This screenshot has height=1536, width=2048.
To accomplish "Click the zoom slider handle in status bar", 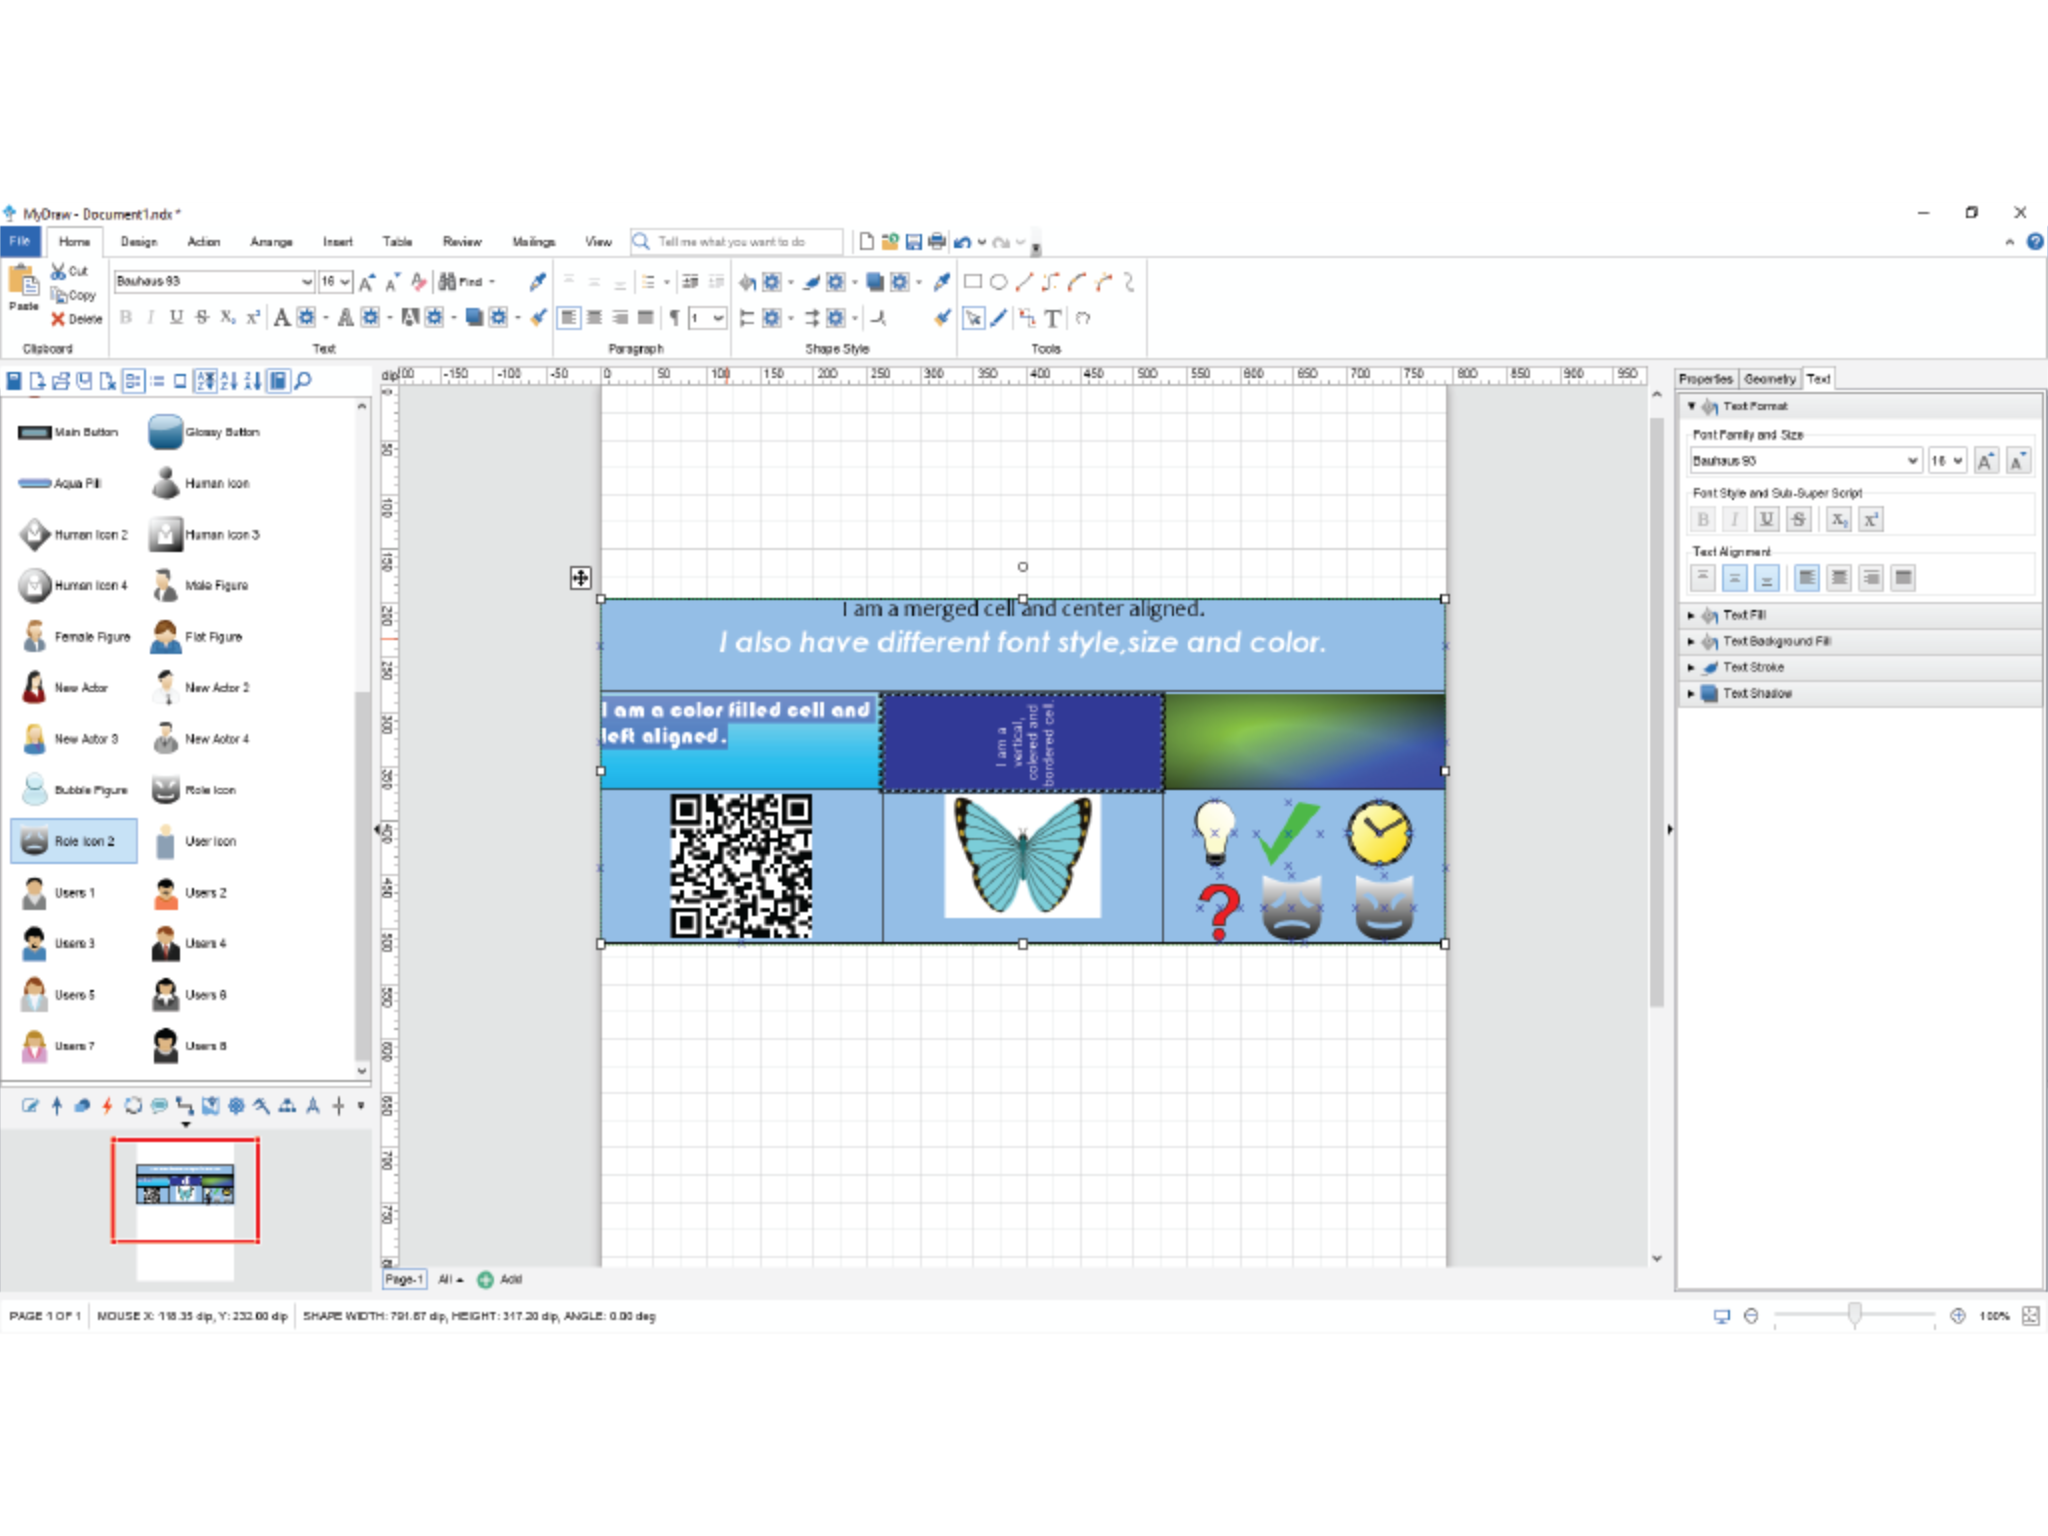I will click(1854, 1315).
